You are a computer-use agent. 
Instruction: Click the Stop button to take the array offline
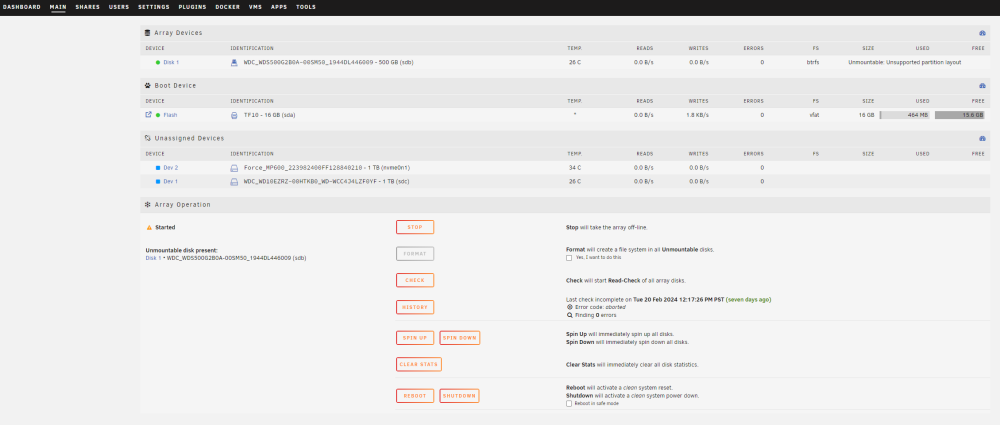[415, 227]
